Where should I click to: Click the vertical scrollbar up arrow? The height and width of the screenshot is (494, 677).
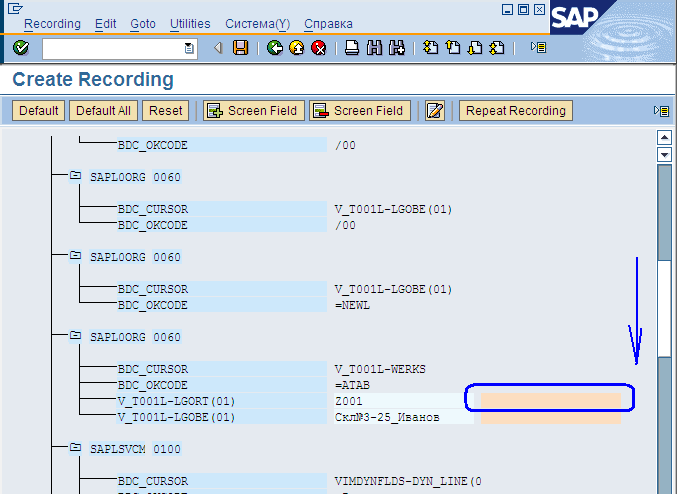point(662,138)
